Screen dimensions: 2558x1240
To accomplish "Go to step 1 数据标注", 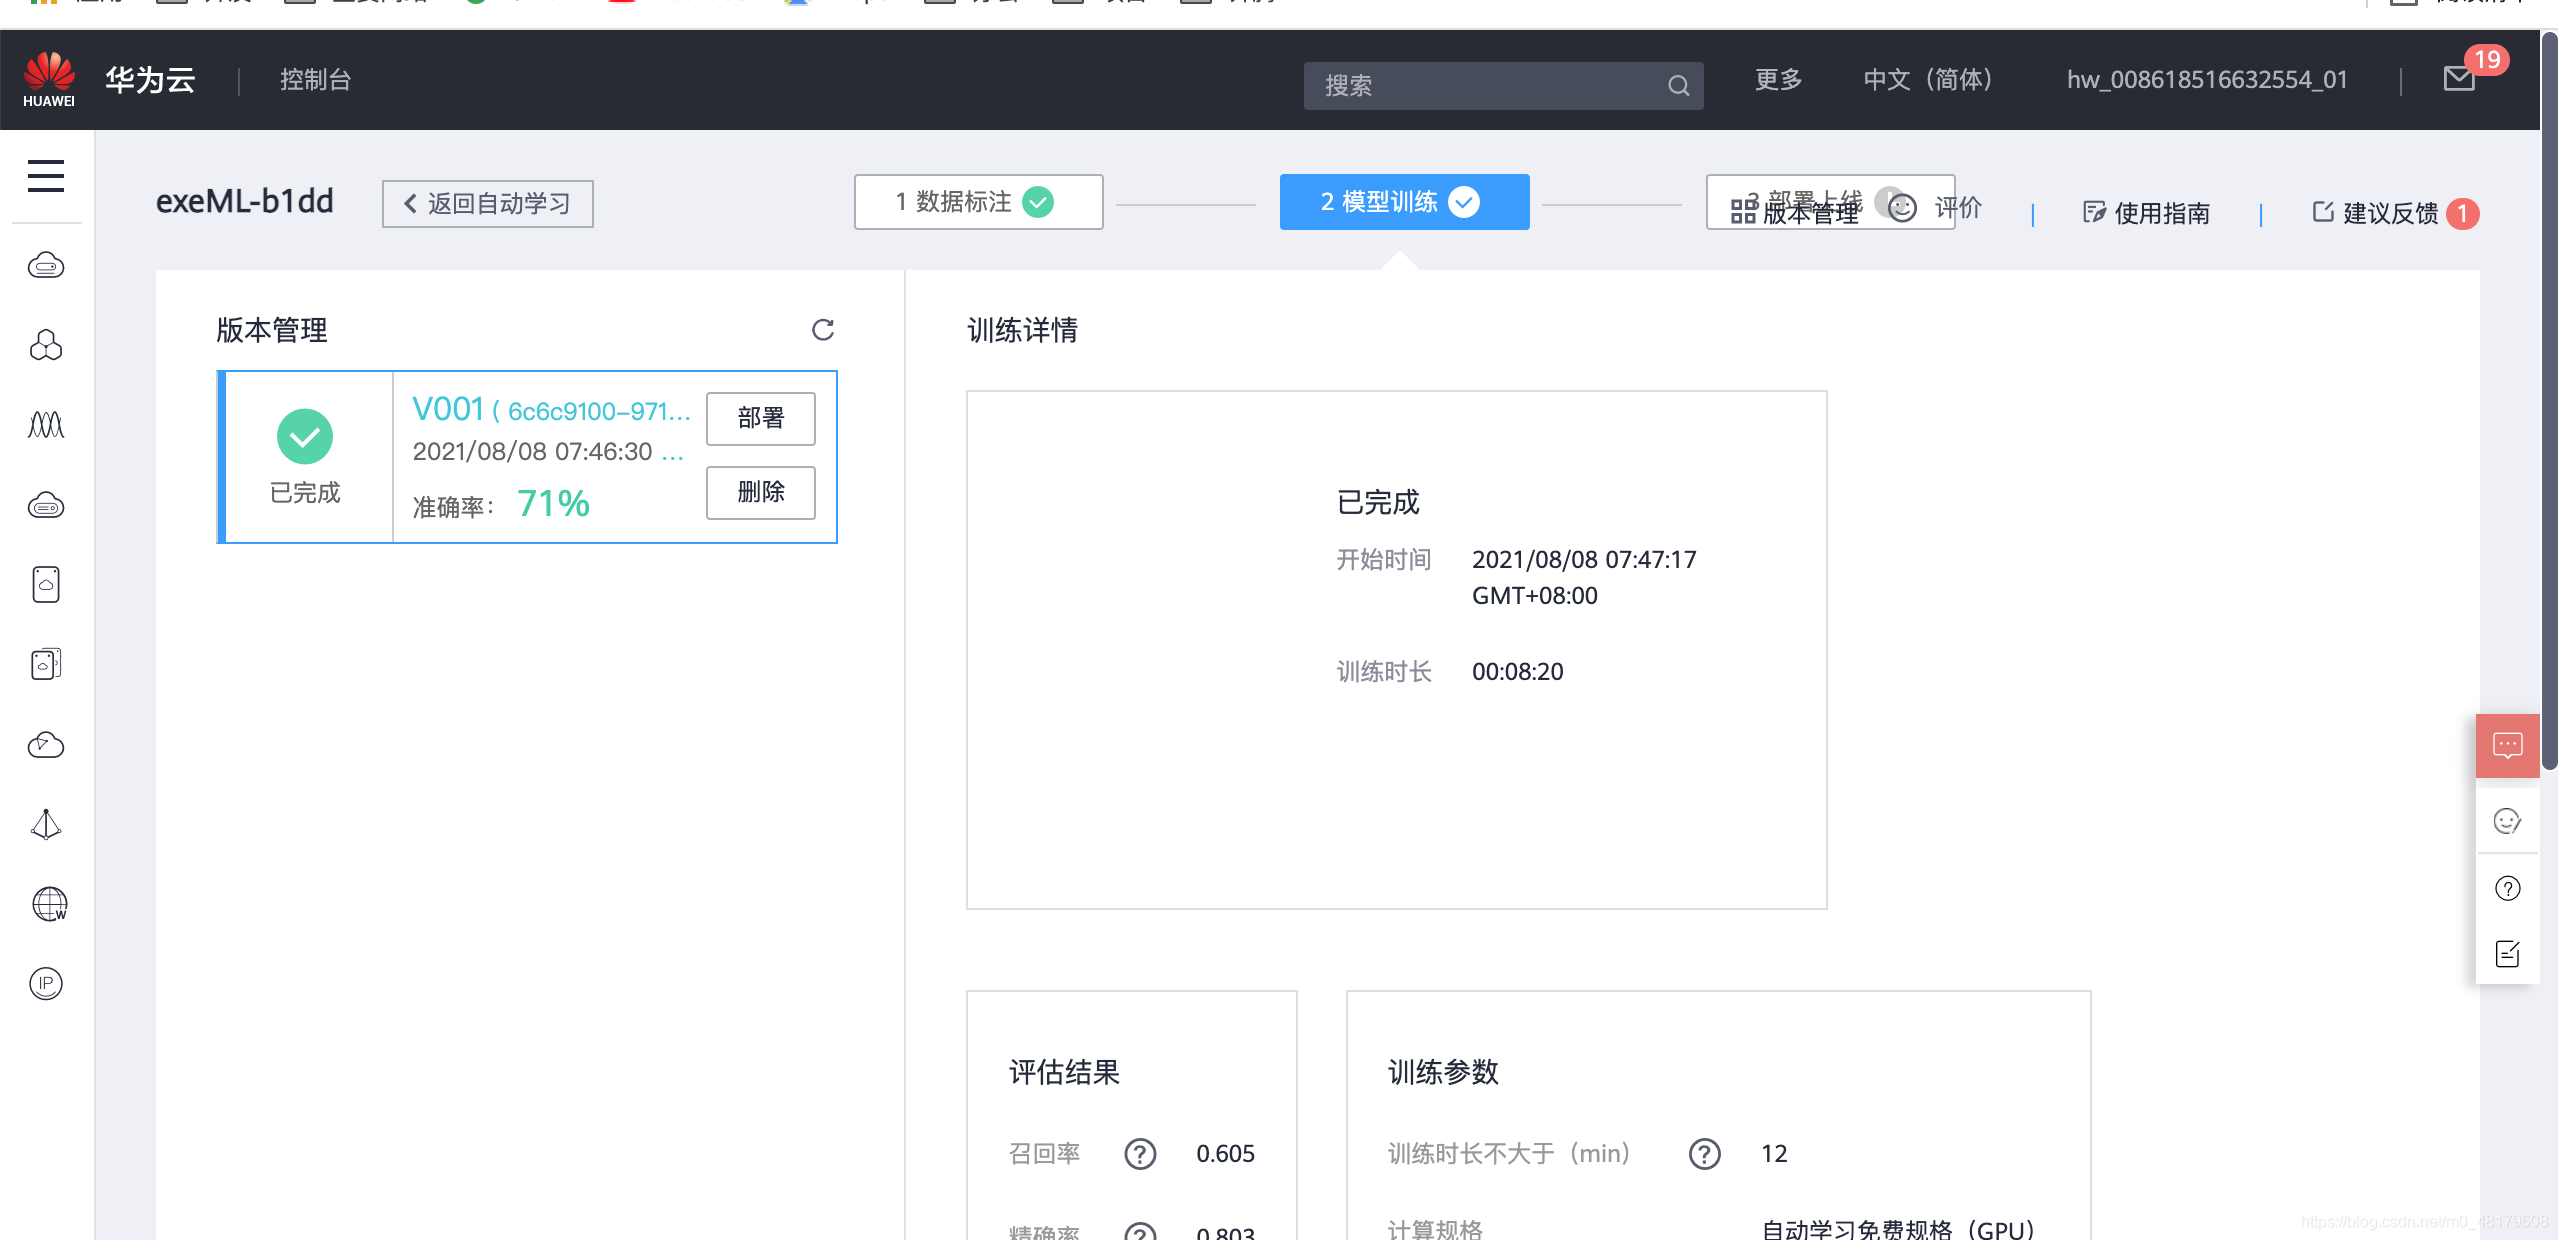I will click(979, 202).
